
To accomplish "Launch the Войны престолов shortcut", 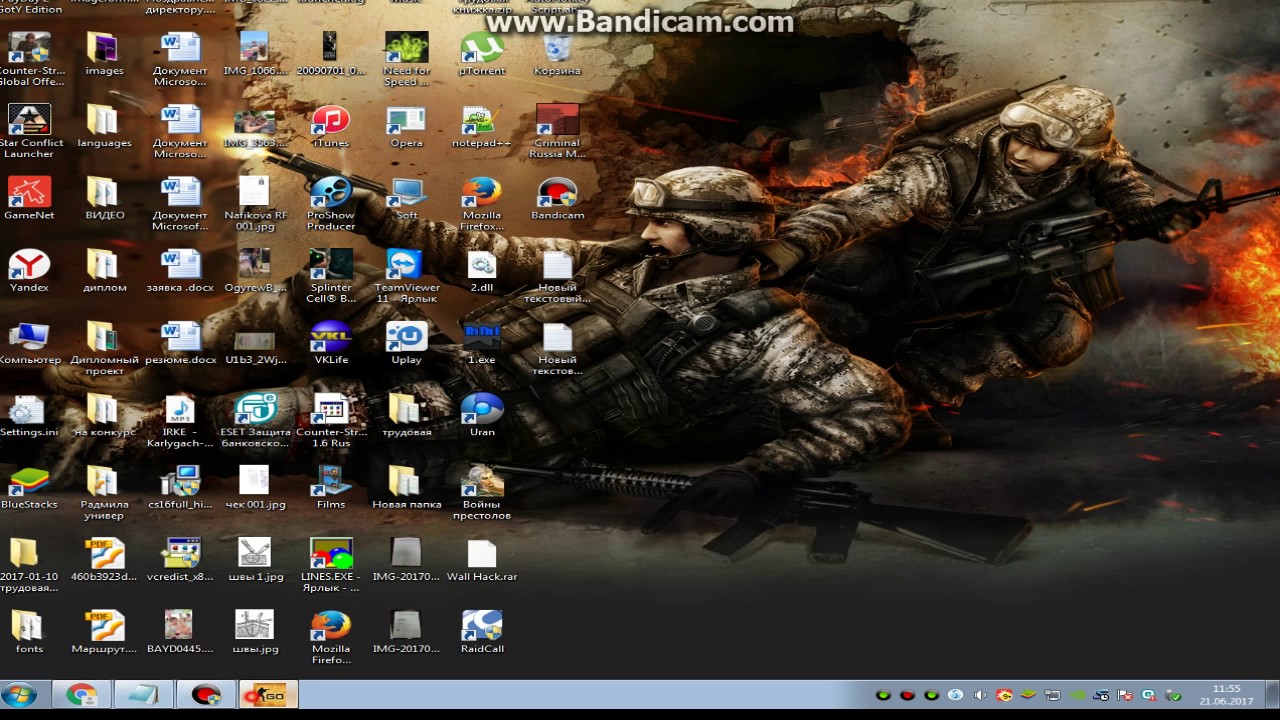I will (x=482, y=492).
